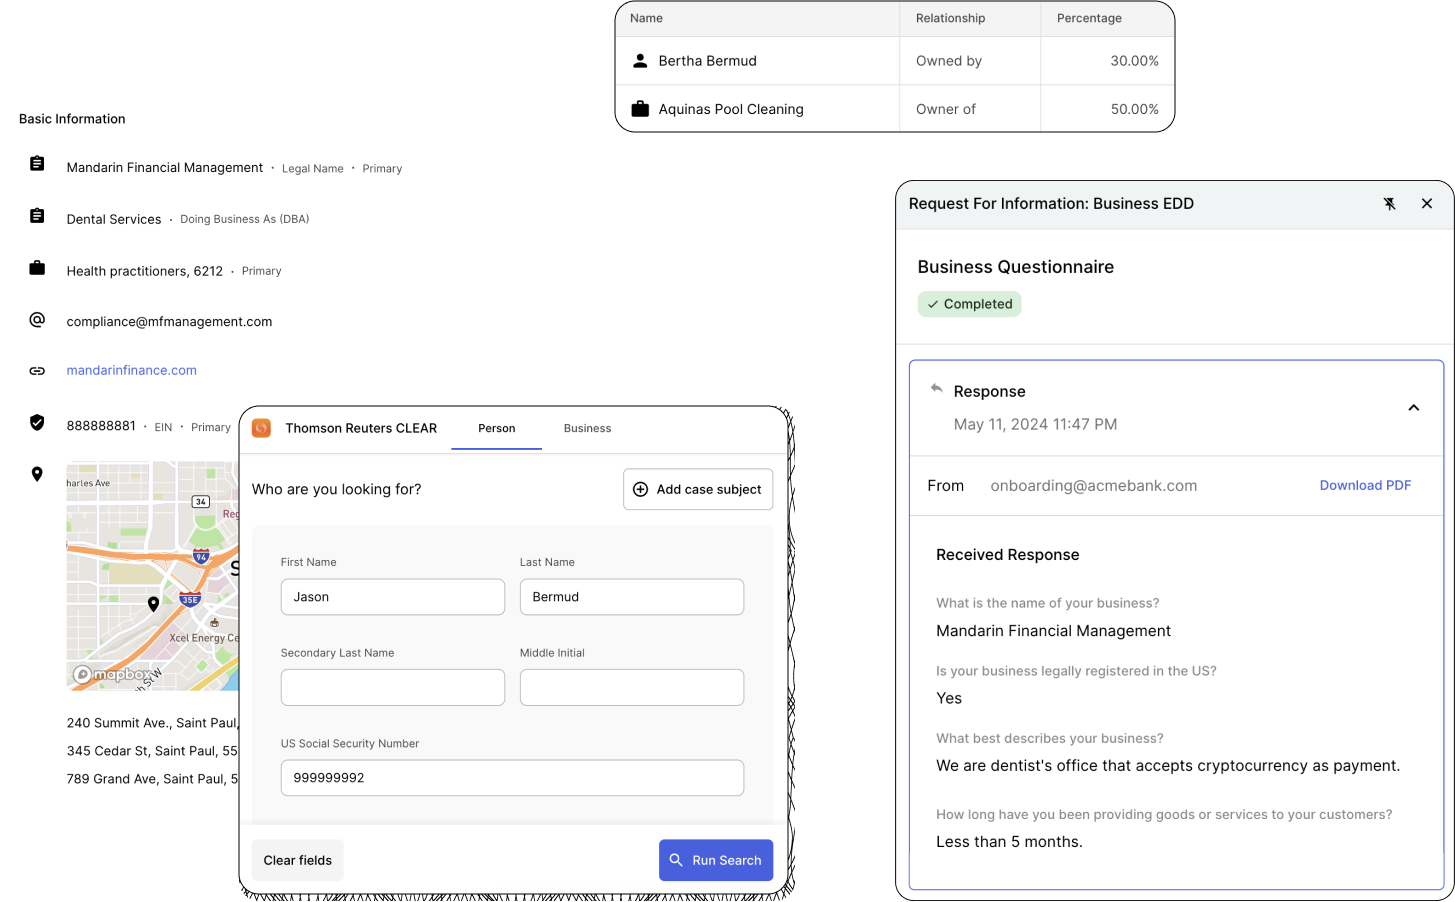
Task: Click the person icon beside Bertha Bermud
Action: click(x=640, y=61)
